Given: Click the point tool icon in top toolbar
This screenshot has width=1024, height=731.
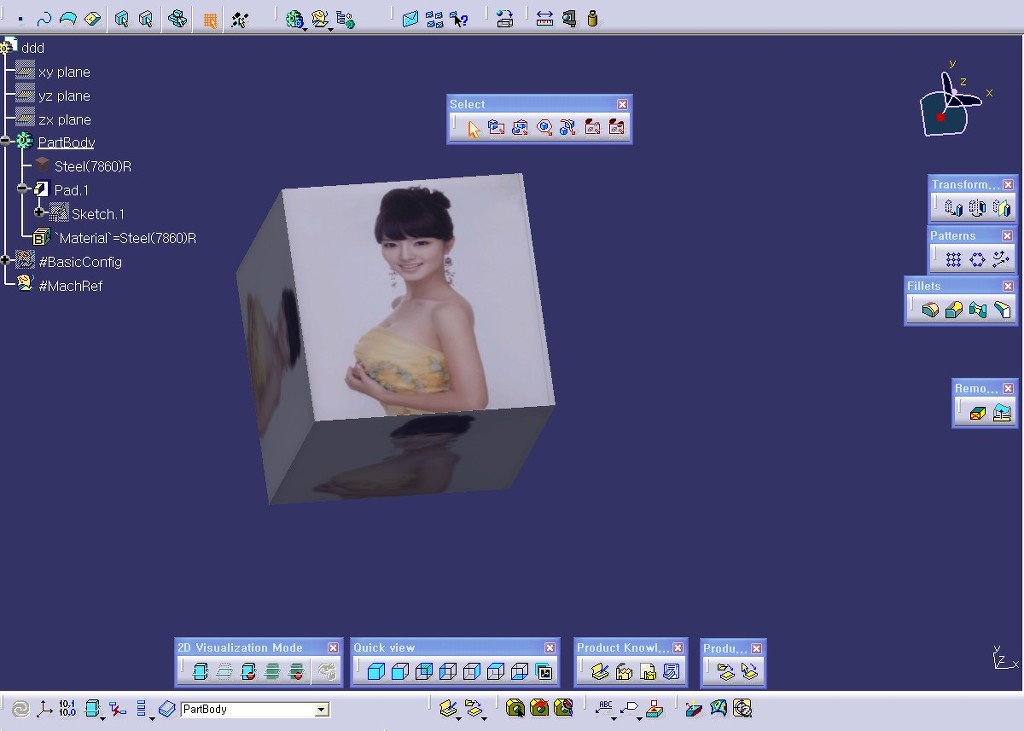Looking at the screenshot, I should tap(20, 19).
